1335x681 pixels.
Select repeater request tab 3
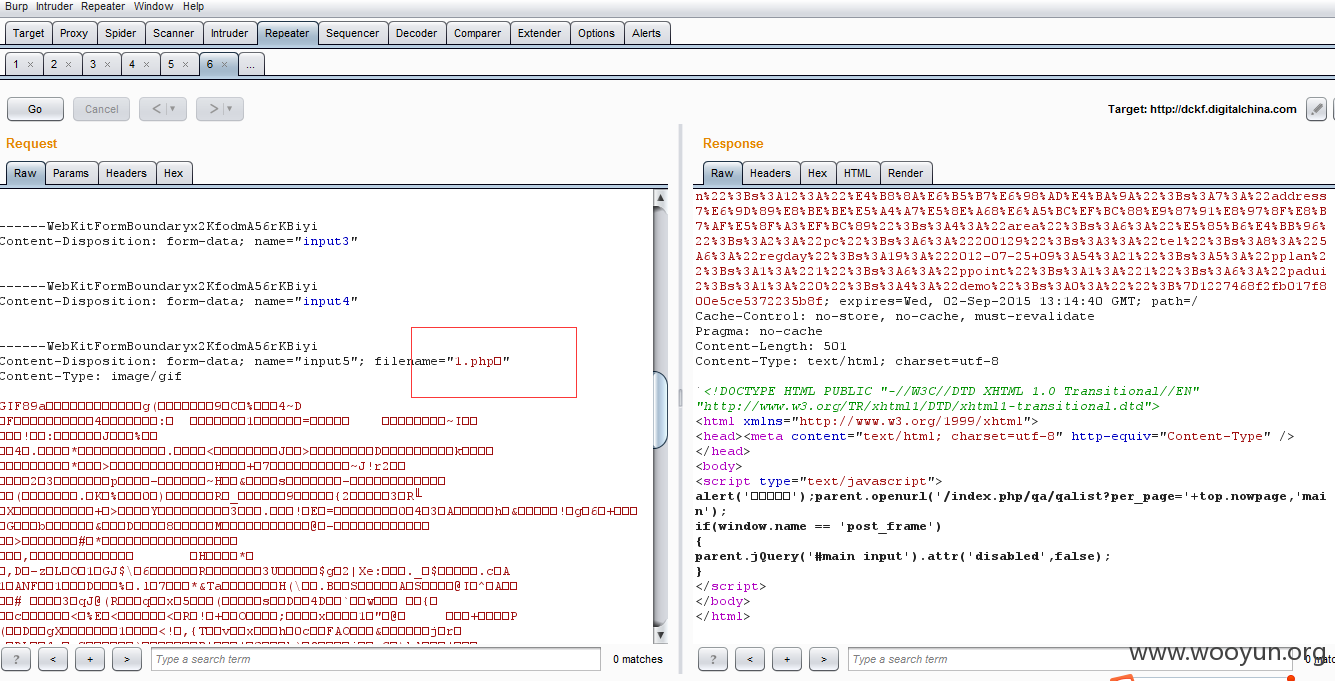point(93,64)
